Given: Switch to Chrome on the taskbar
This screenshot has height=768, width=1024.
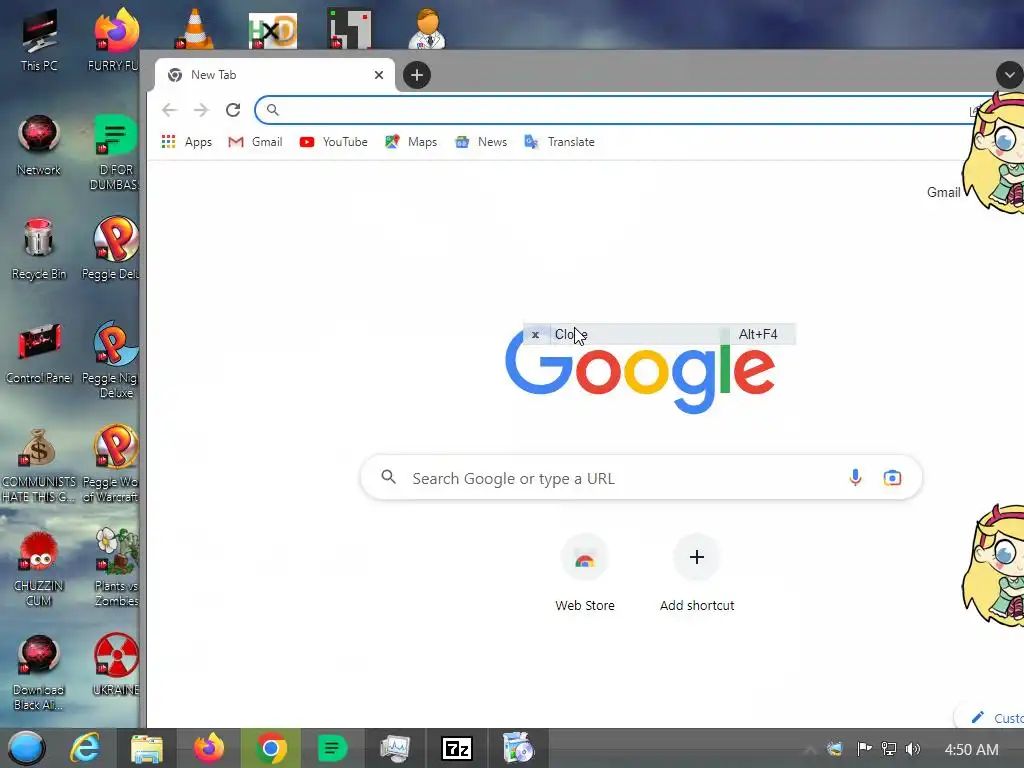Looking at the screenshot, I should (271, 748).
